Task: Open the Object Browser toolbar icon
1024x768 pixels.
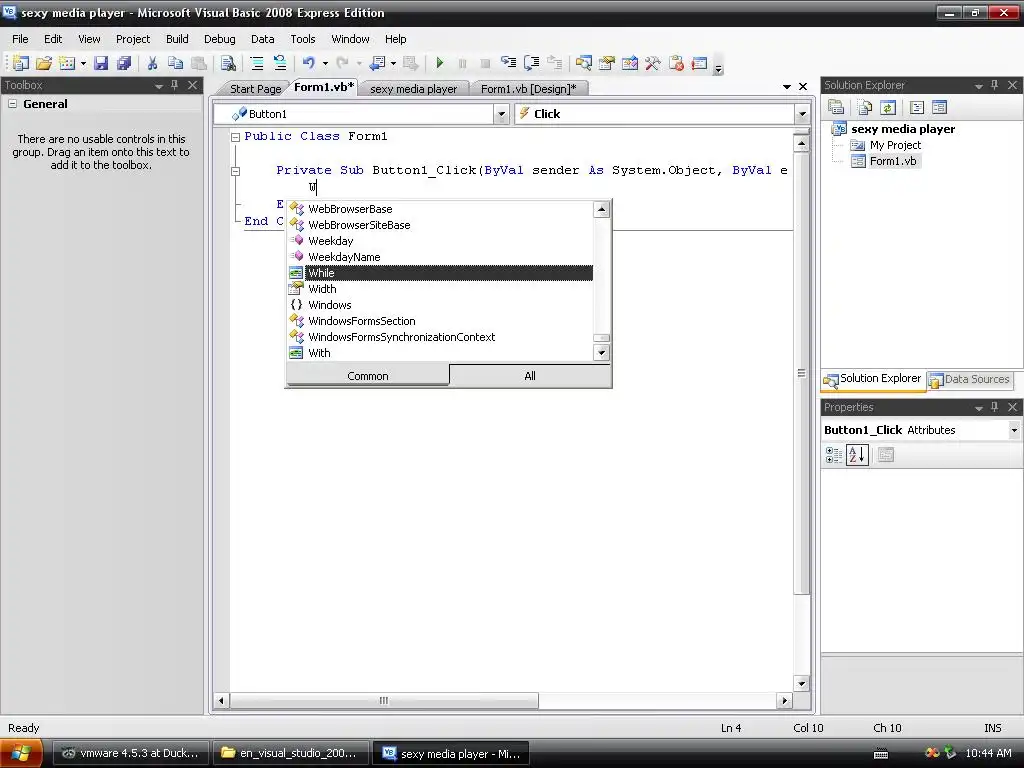Action: (x=630, y=63)
